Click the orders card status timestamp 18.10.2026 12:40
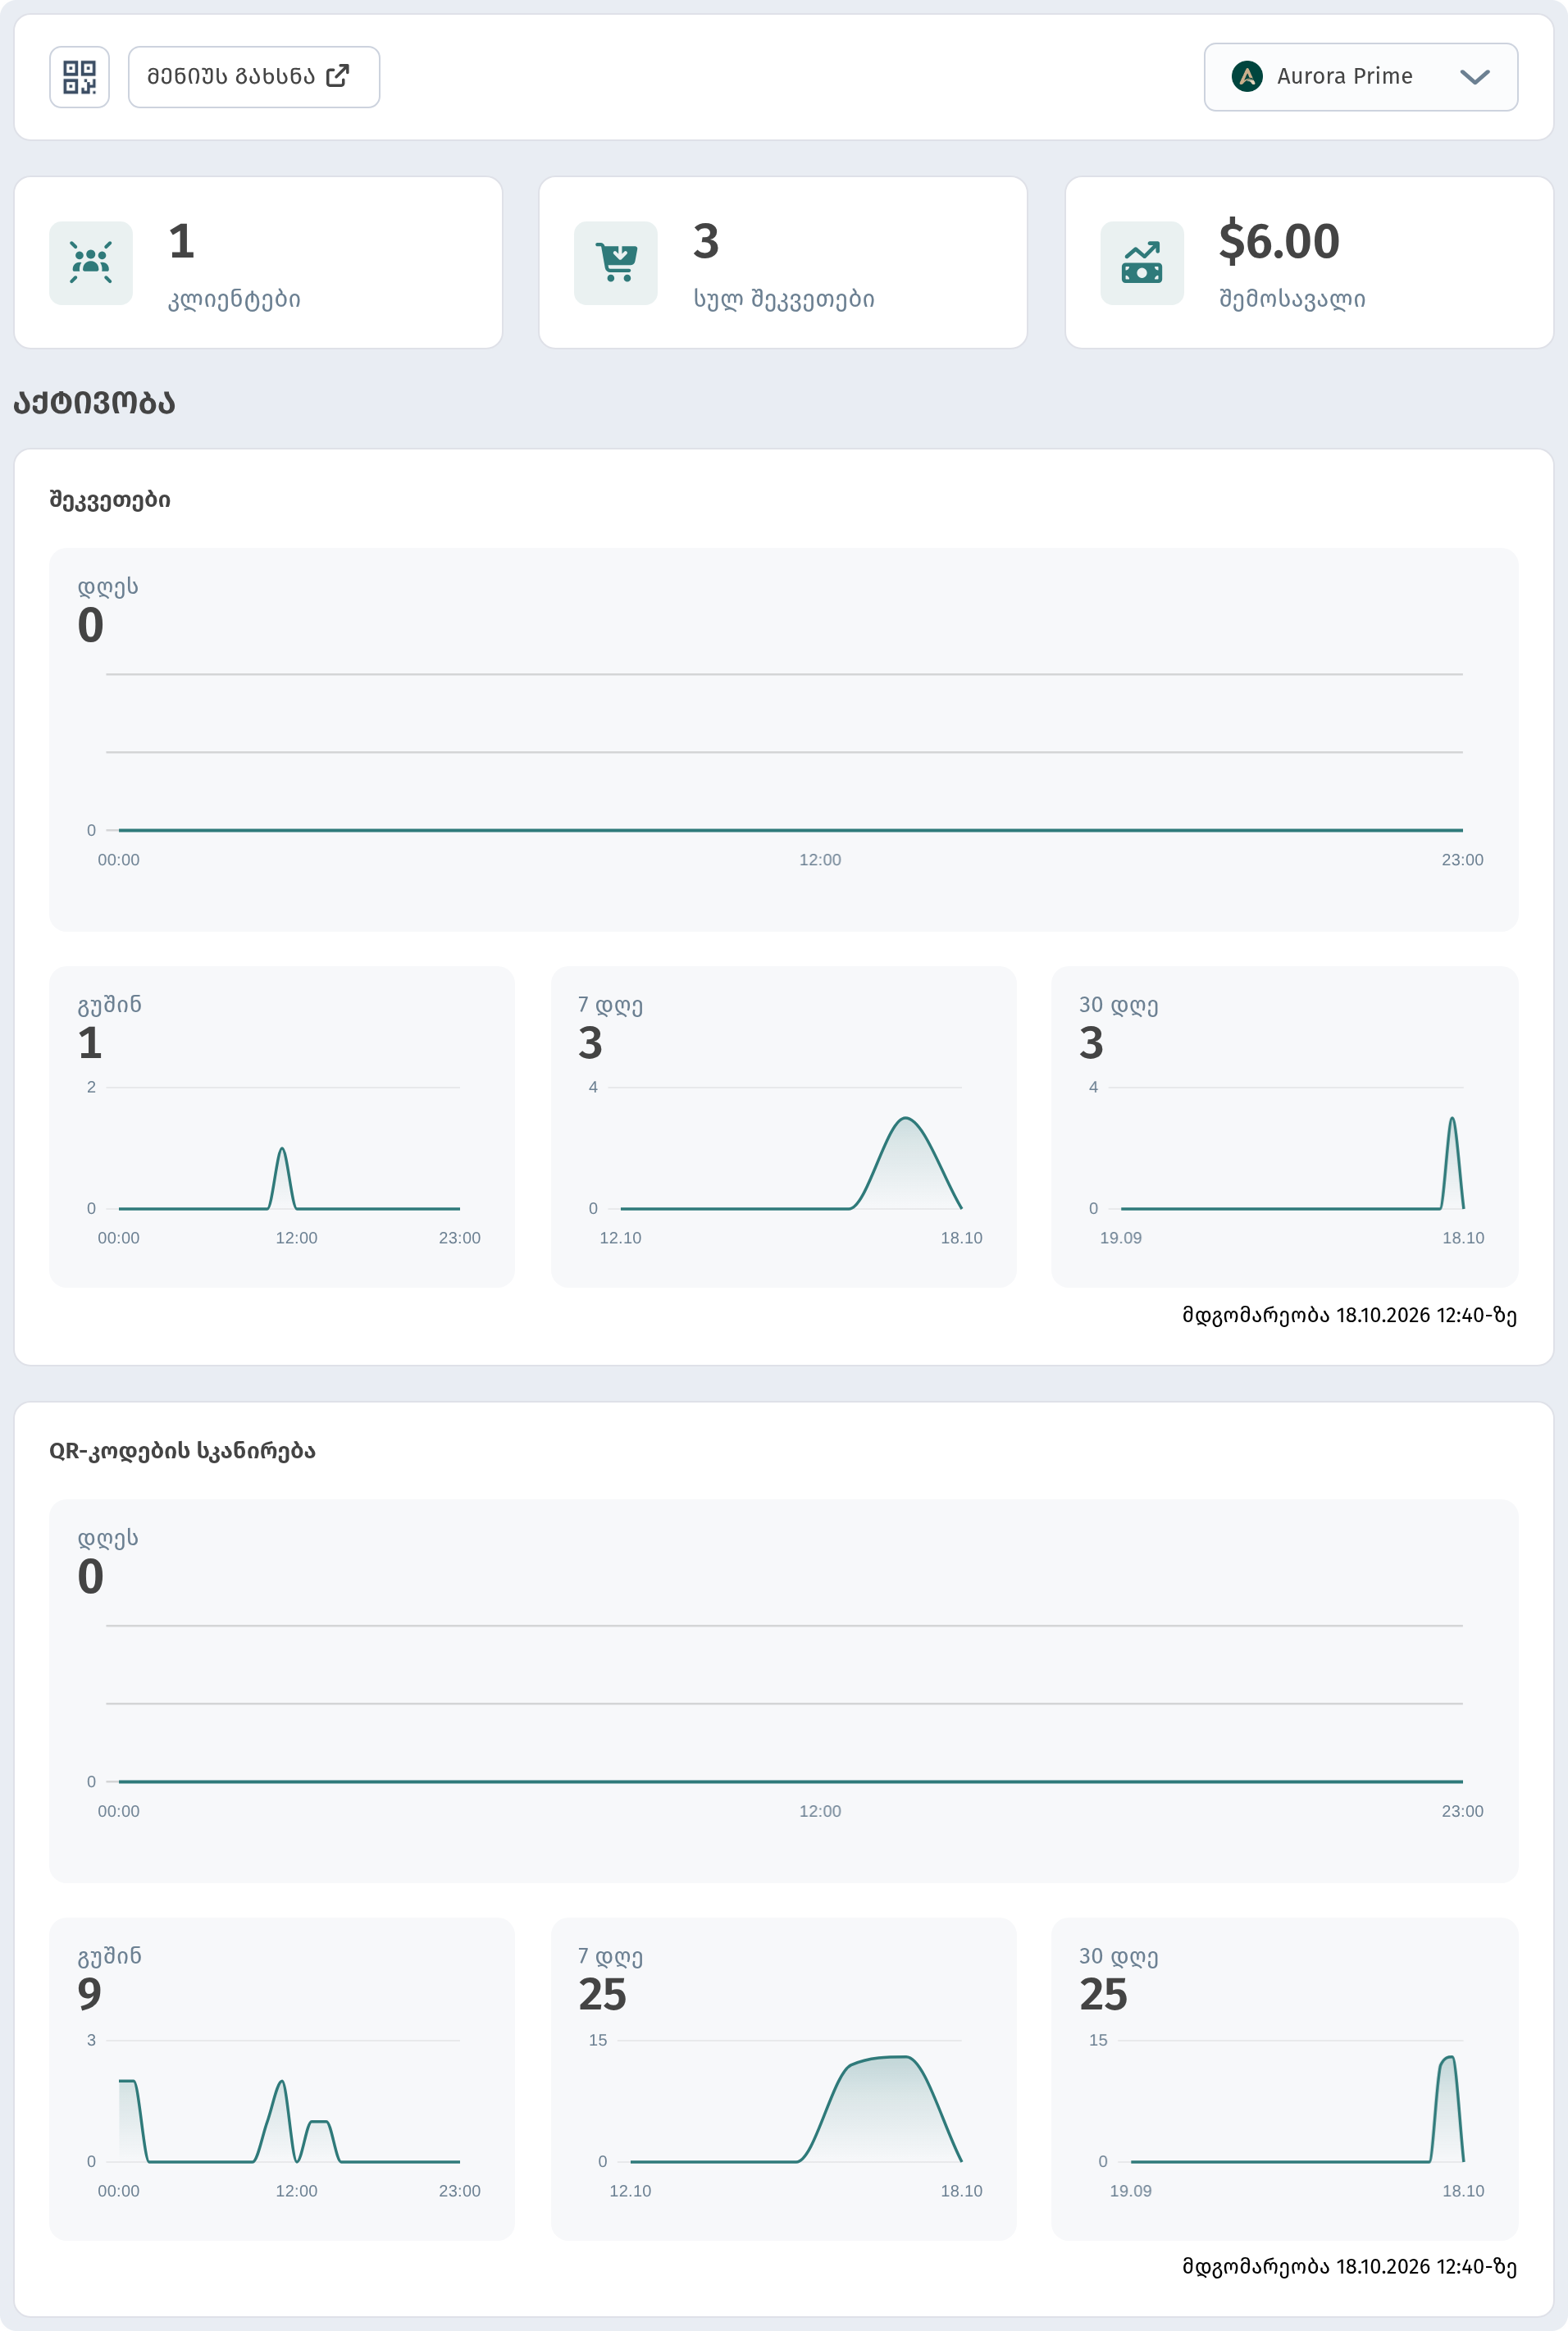This screenshot has height=2331, width=1568. coord(1349,1315)
